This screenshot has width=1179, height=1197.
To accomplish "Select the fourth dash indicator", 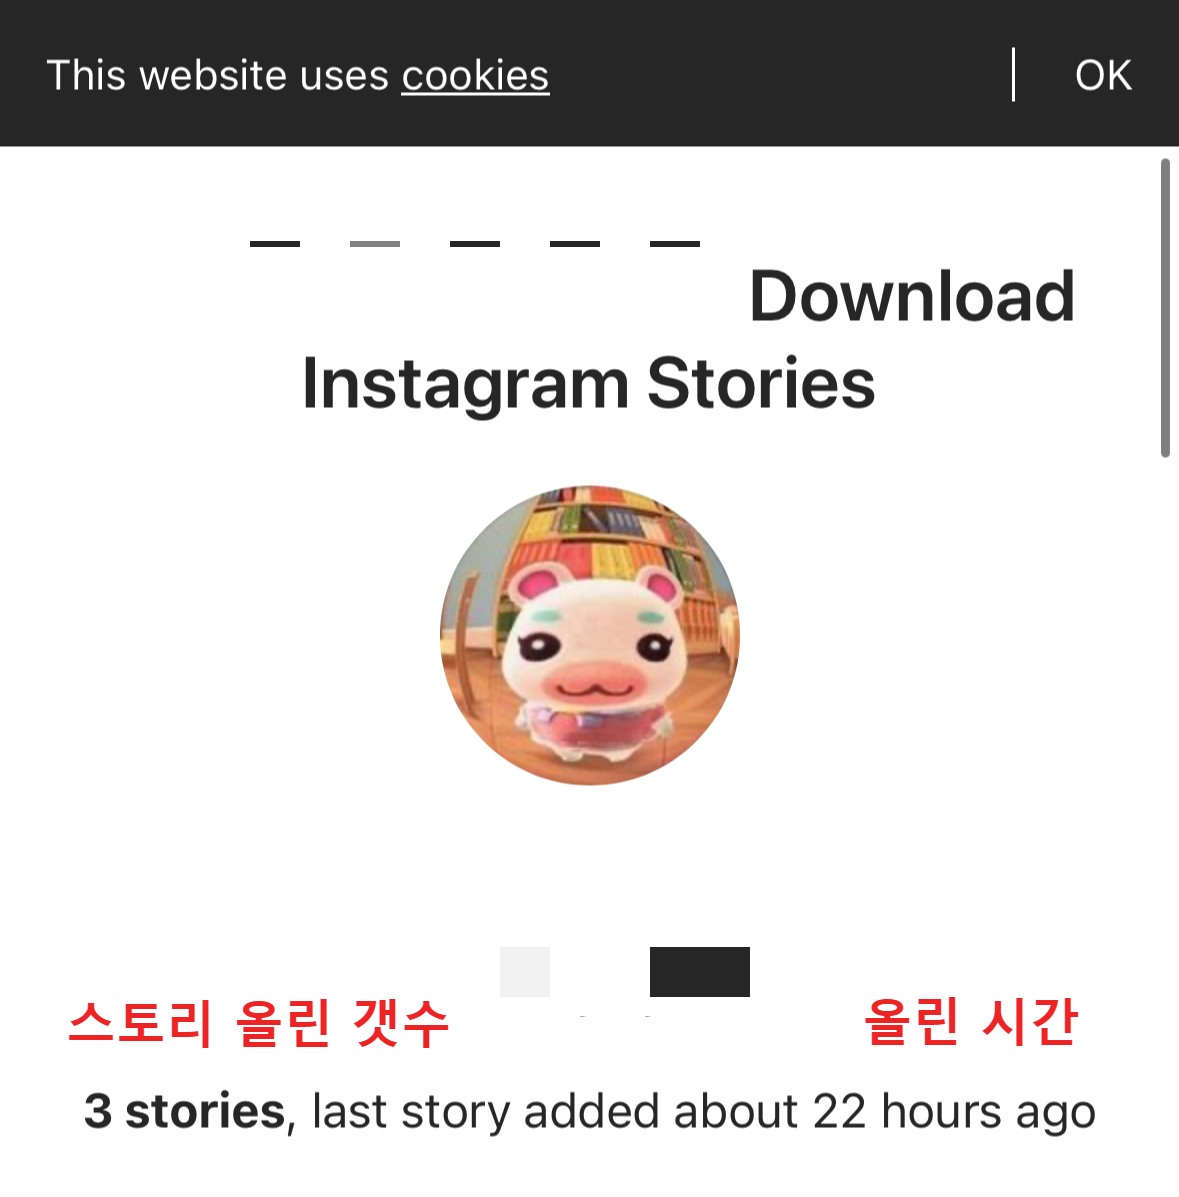I will (x=575, y=244).
